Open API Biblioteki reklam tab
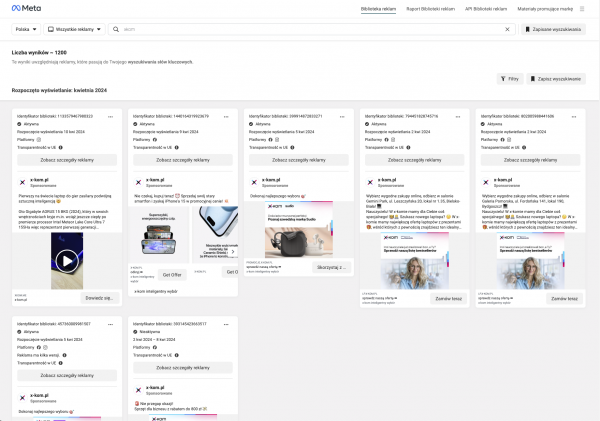This screenshot has height=421, width=600. pos(498,9)
